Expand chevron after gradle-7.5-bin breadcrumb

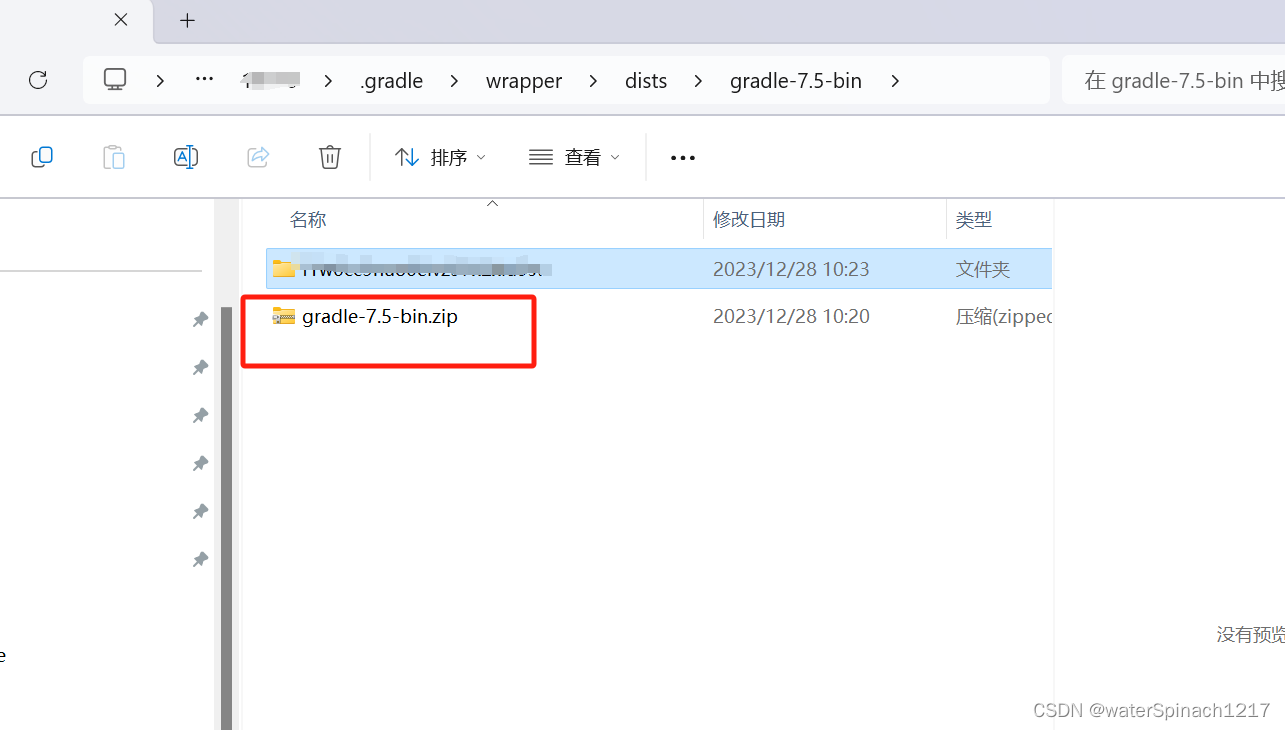pyautogui.click(x=895, y=80)
